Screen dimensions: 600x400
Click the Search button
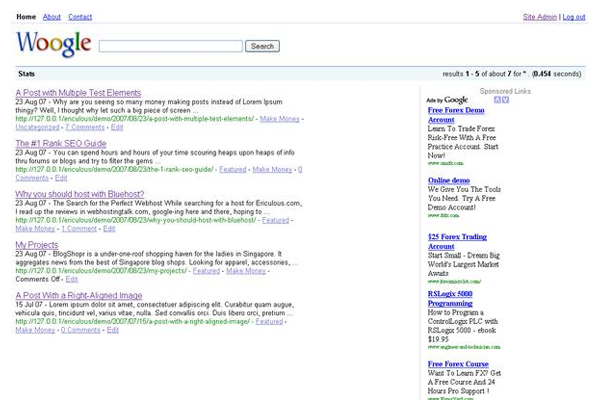pos(262,46)
